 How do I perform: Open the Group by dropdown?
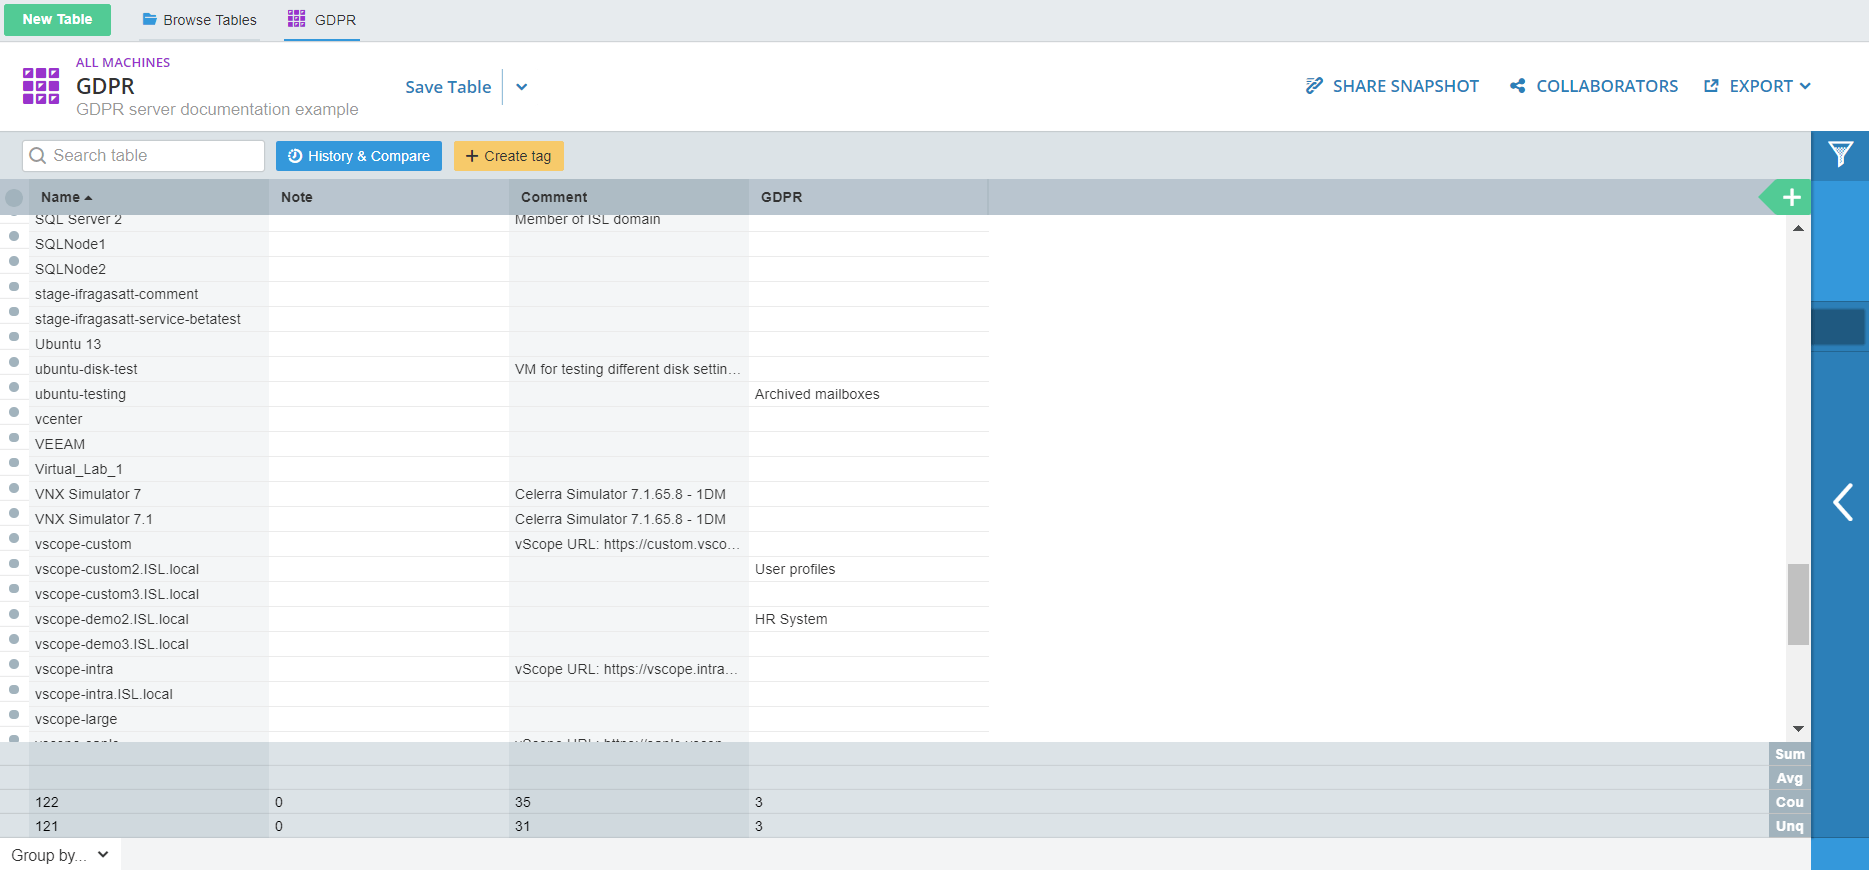pyautogui.click(x=60, y=855)
